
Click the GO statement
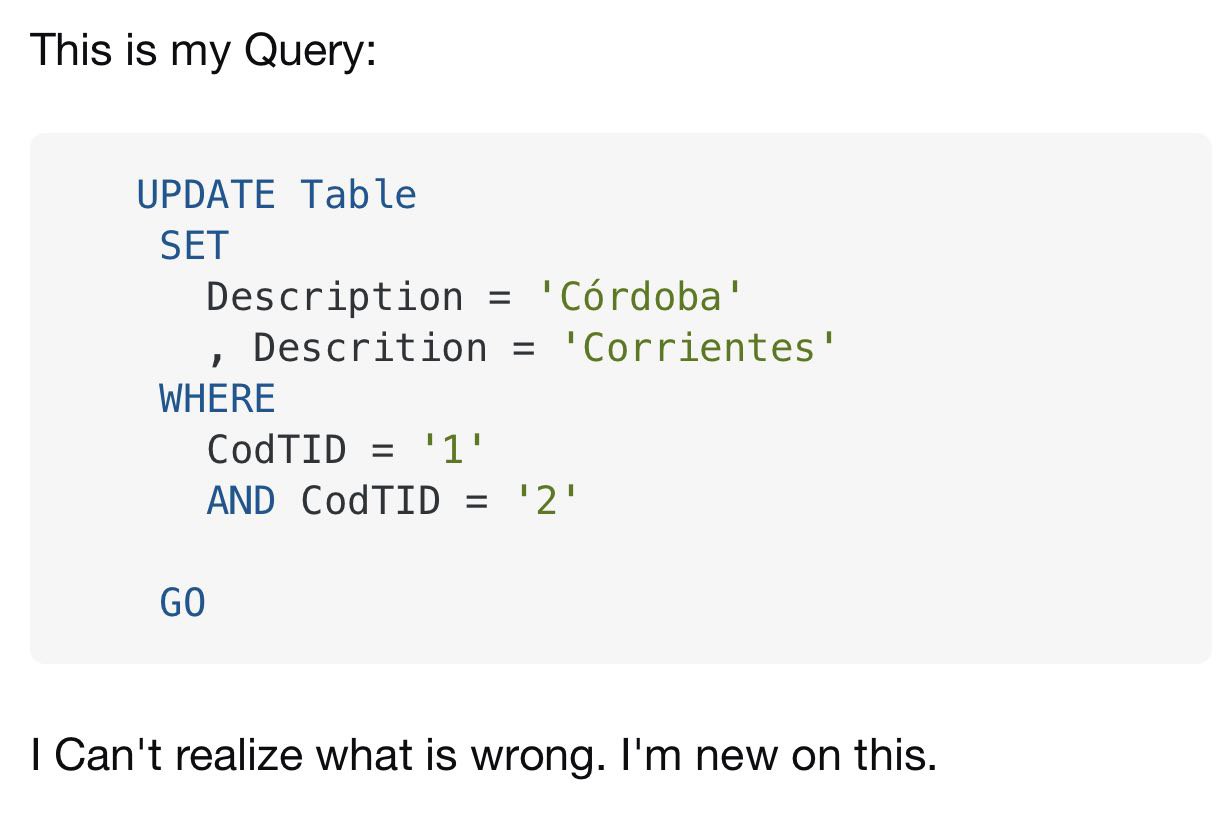[182, 602]
